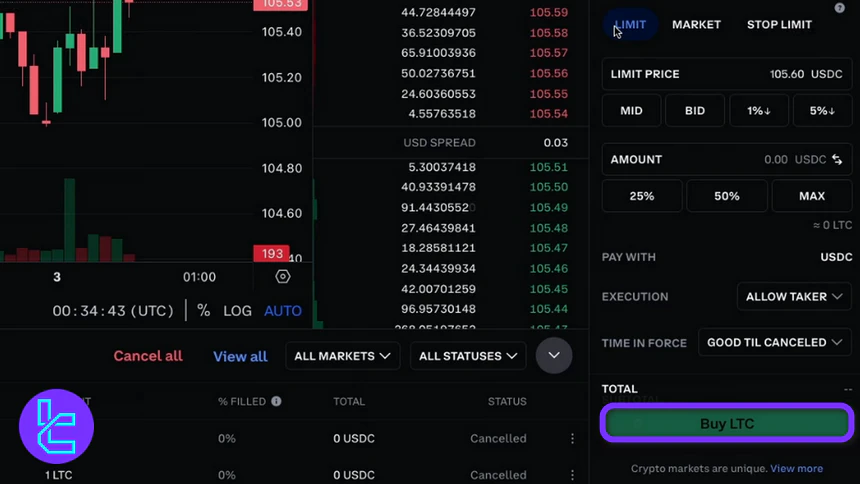This screenshot has width=860, height=484.
Task: Select ask price 105.56
Action: click(548, 74)
